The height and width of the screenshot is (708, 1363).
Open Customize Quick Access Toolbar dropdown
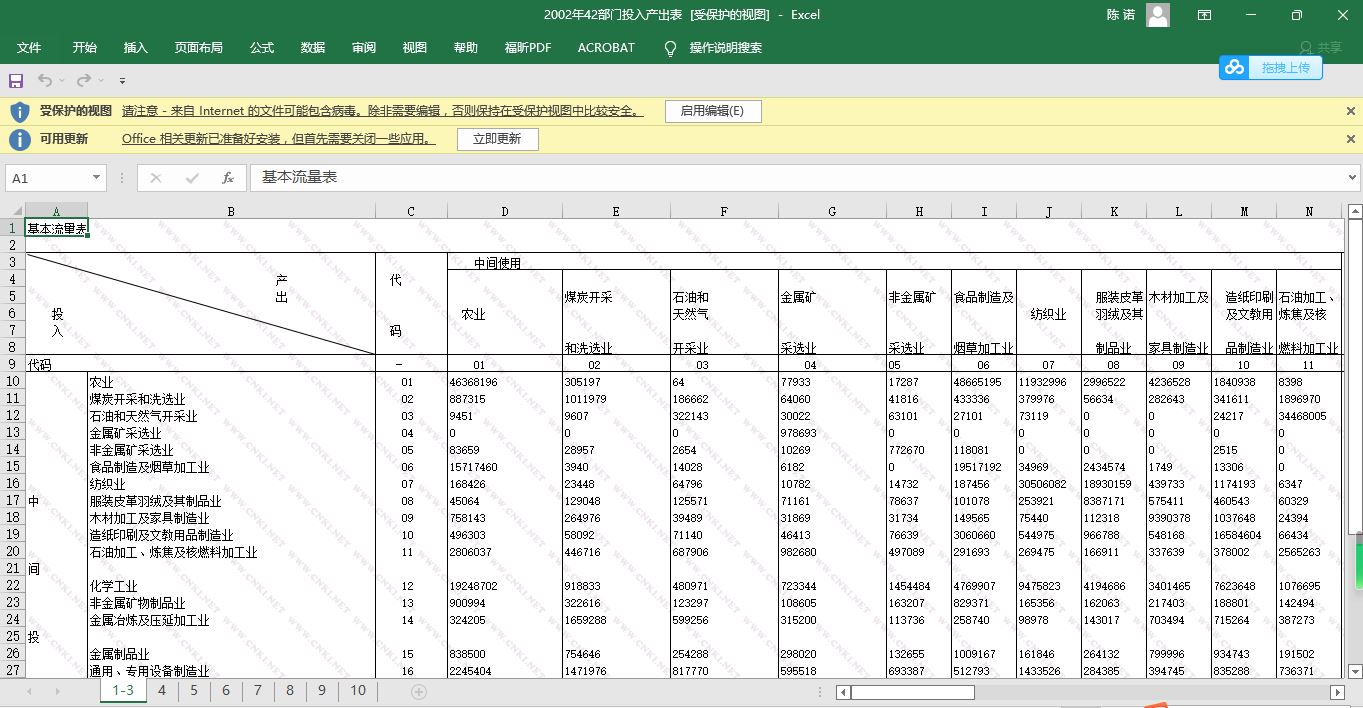(122, 80)
